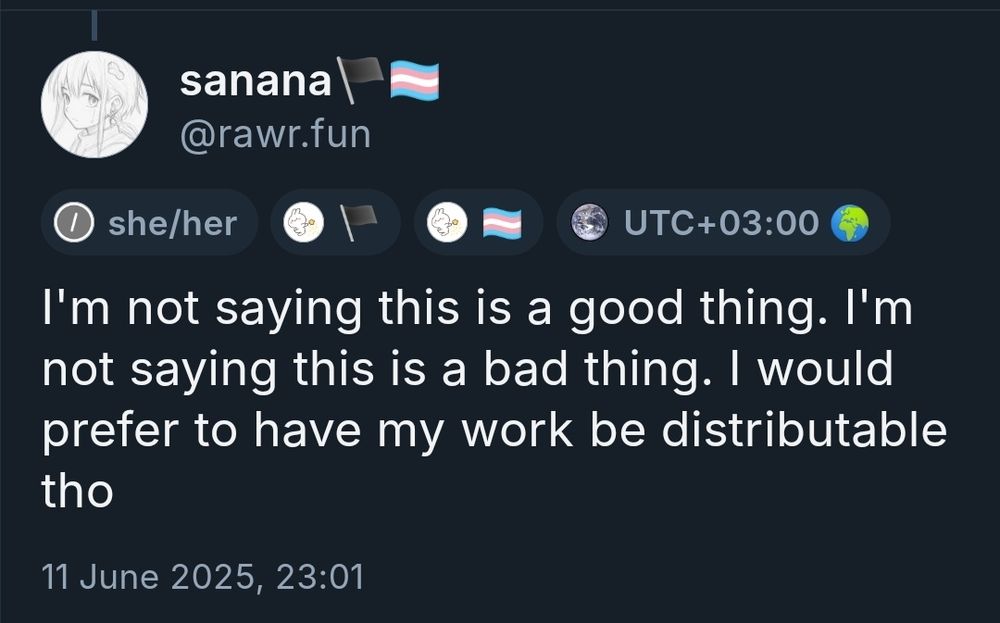Open the @rawr.fun handle link
Image resolution: width=1000 pixels, height=623 pixels.
pos(275,133)
